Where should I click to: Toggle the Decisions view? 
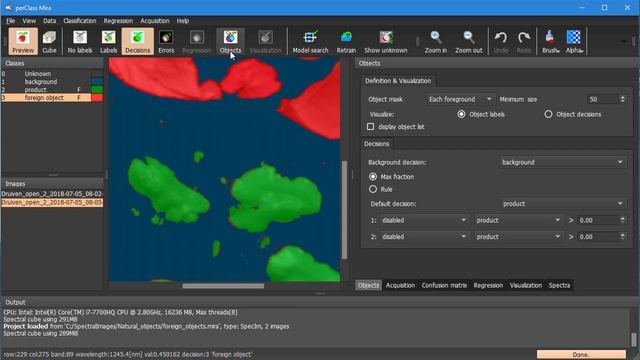[x=138, y=41]
